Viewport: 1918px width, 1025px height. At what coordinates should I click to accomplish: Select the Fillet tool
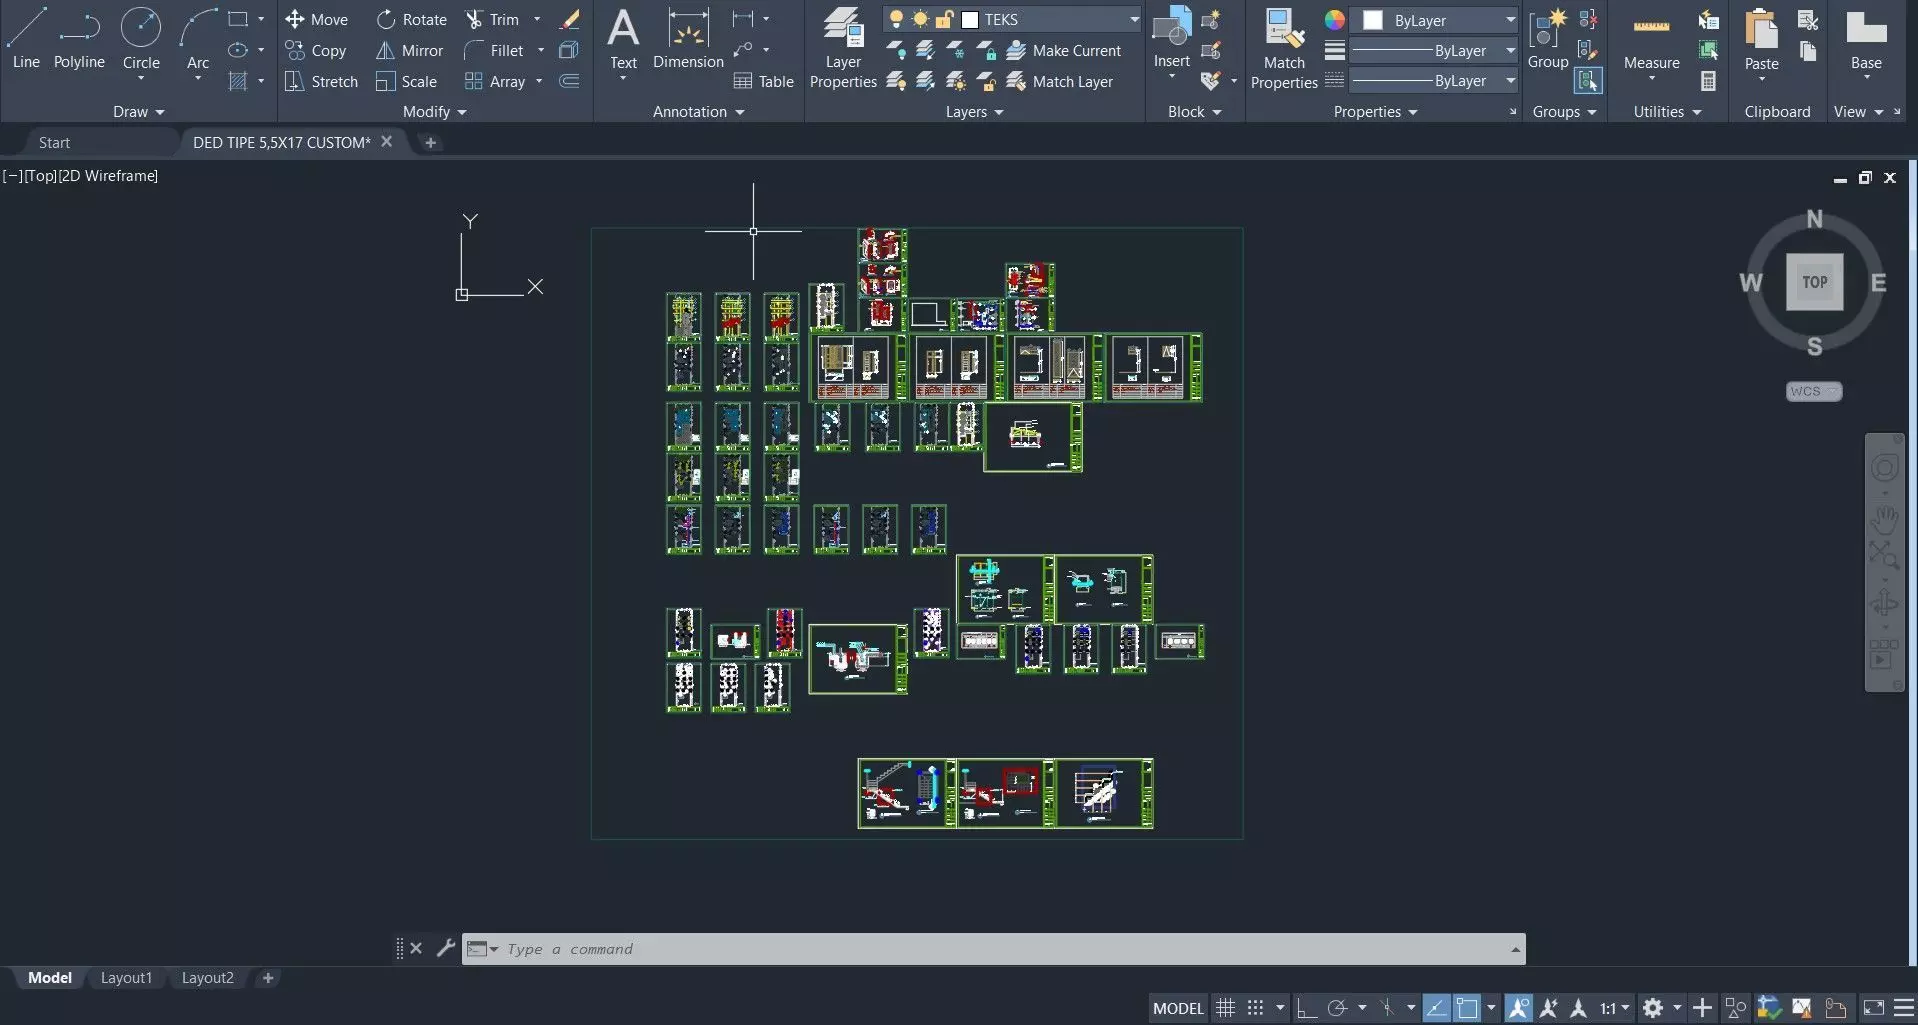click(x=494, y=50)
